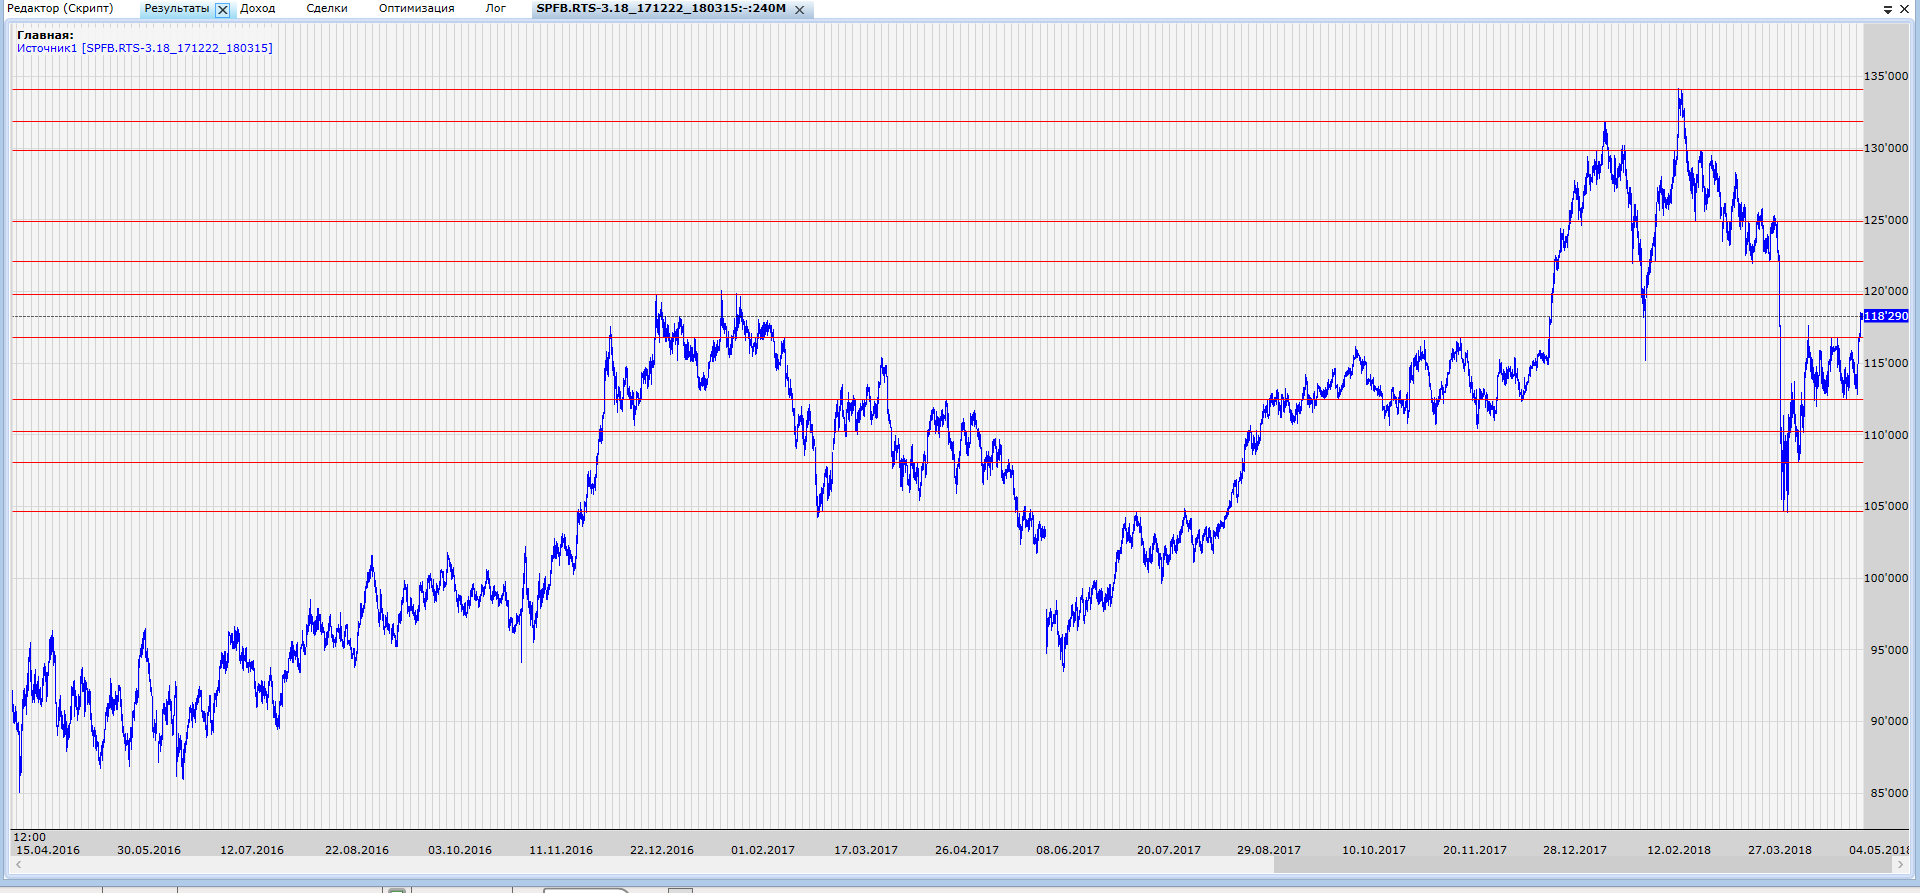Click the 135'000 price axis label
Viewport: 1920px width, 893px height.
[1886, 76]
